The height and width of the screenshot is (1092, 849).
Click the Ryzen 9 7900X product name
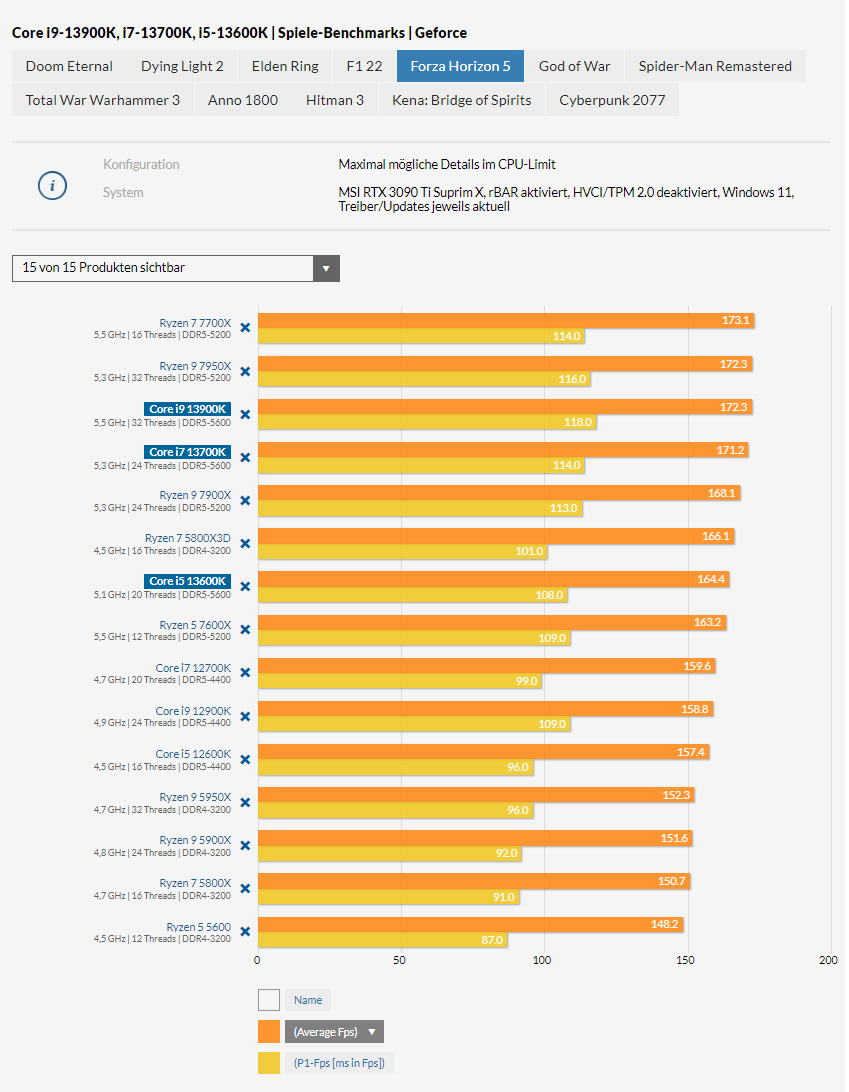click(195, 495)
